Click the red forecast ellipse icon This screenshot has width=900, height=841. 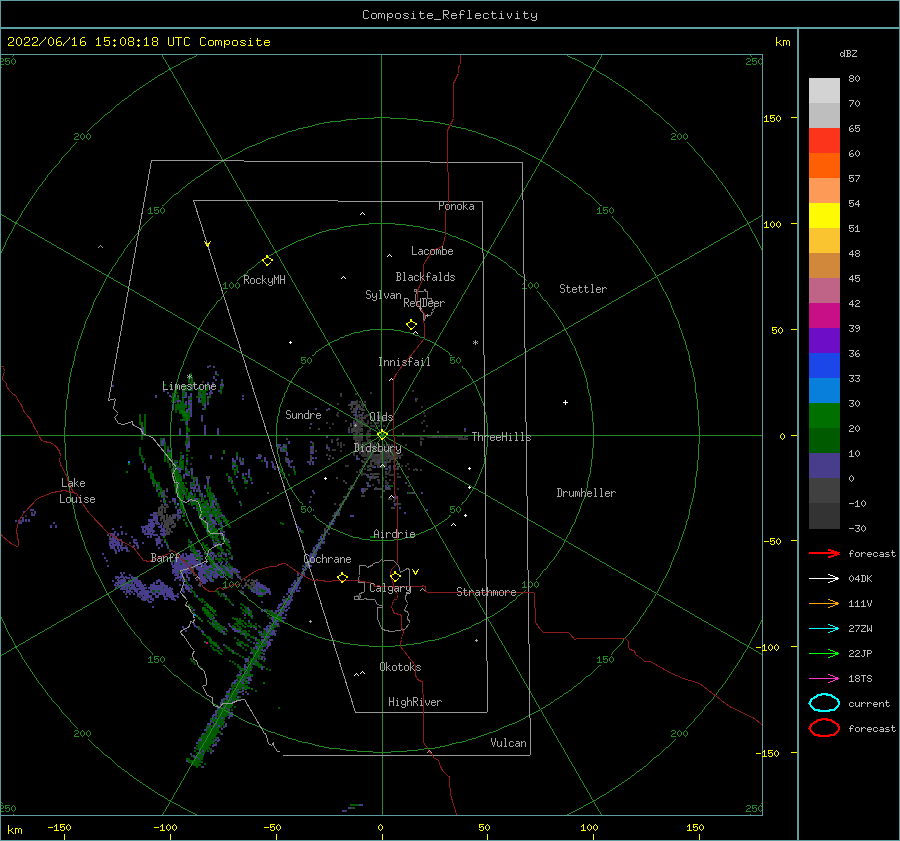pos(824,728)
